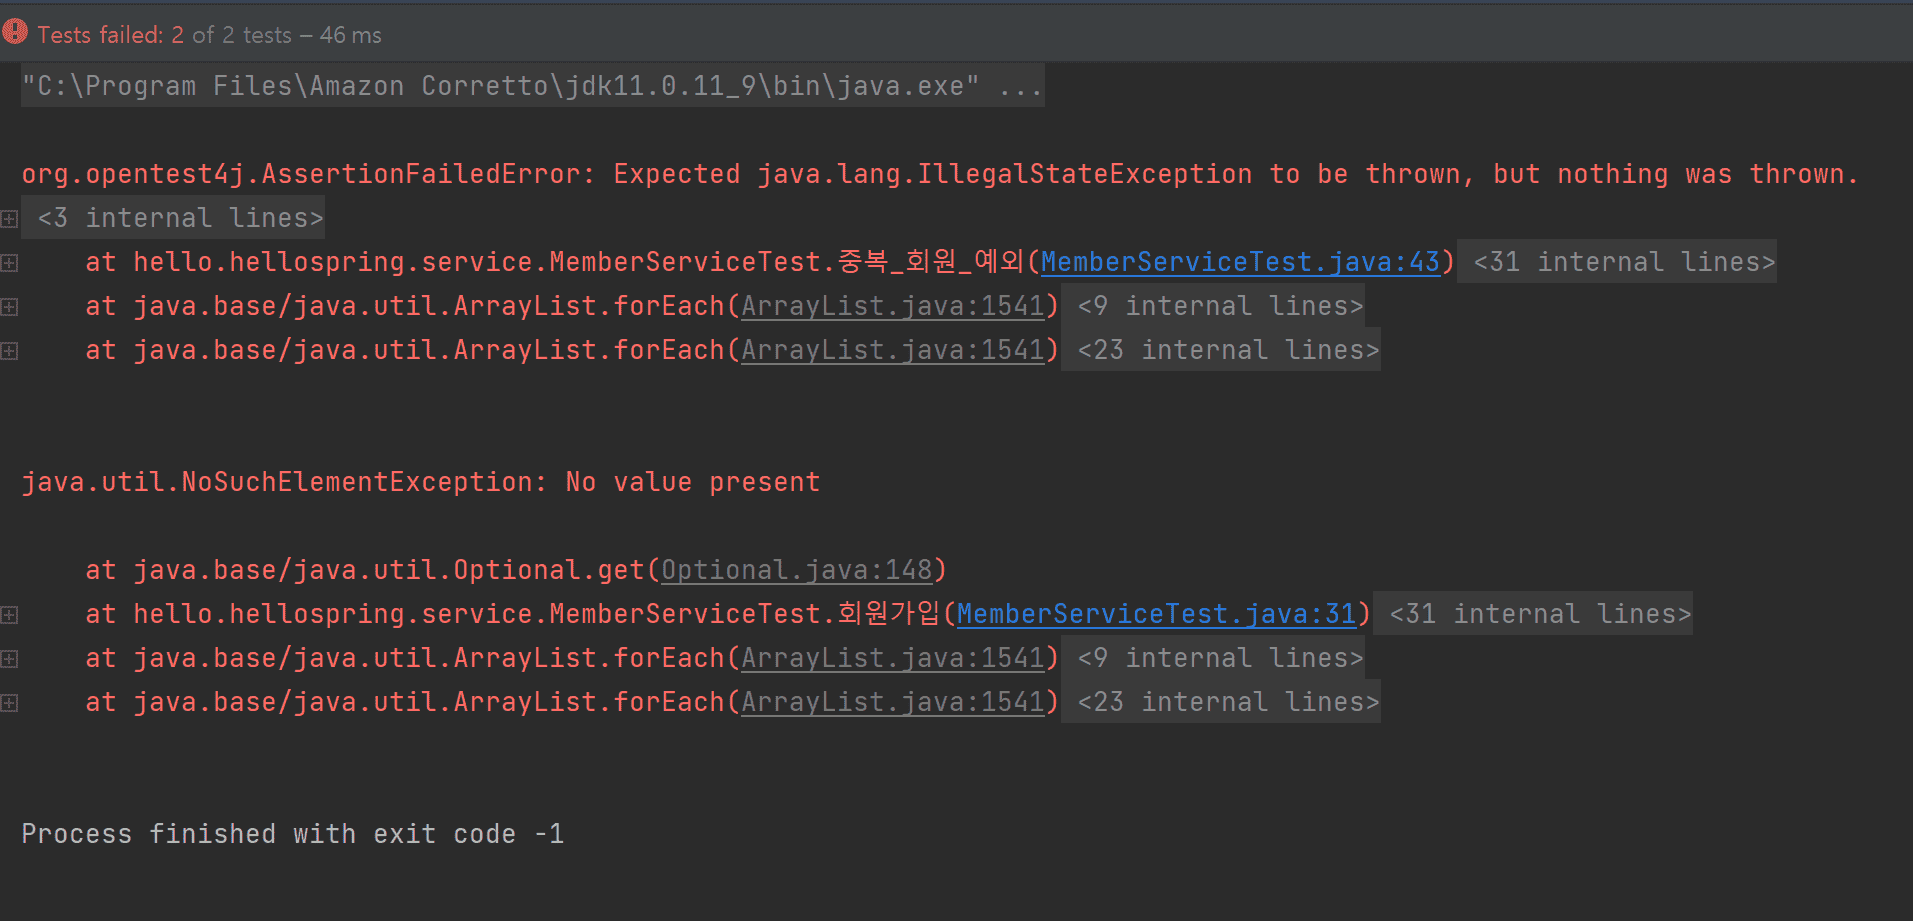Click gutter fold icon beside last "<23 internal lines>" row
This screenshot has width=1913, height=921.
(9, 703)
